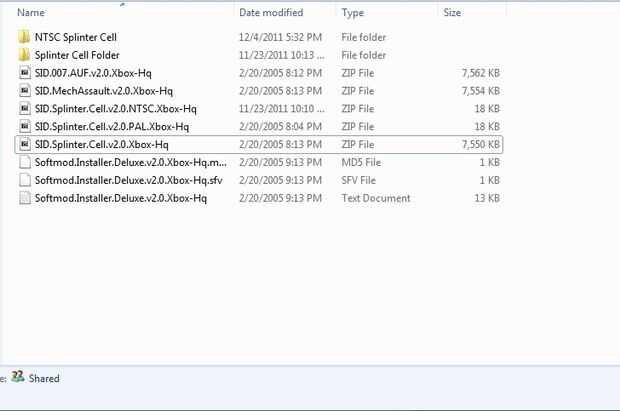Click the NTSC Splinter Cell folder icon
Screen dimensions: 620x411
pyautogui.click(x=25, y=37)
